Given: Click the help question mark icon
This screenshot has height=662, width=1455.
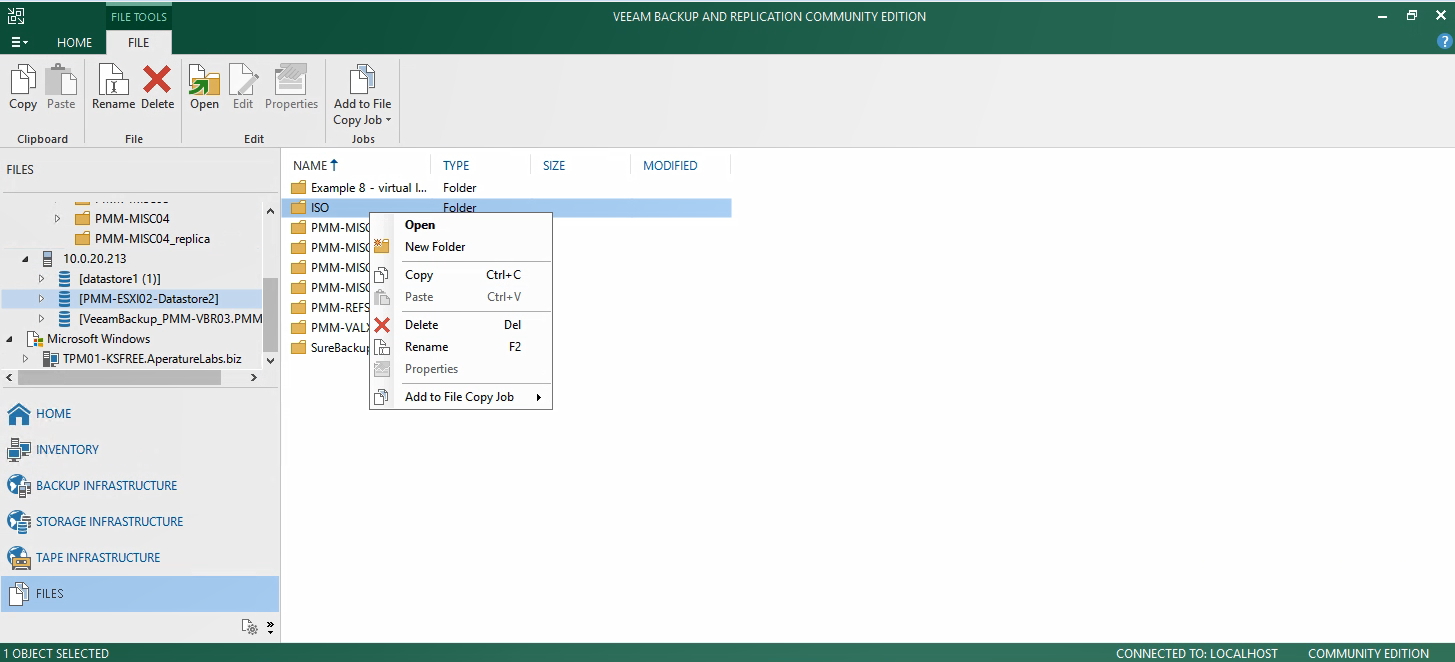Looking at the screenshot, I should pyautogui.click(x=1443, y=41).
